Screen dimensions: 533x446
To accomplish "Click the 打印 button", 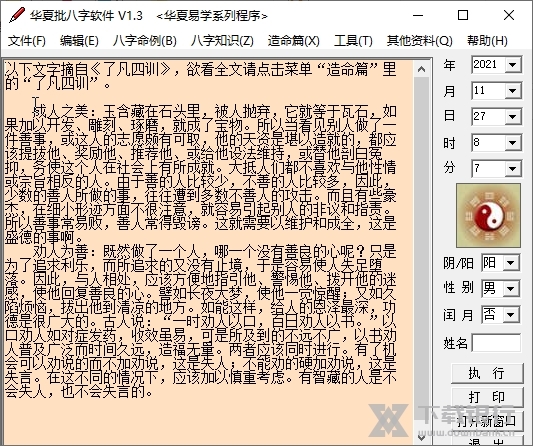I will click(x=487, y=397).
